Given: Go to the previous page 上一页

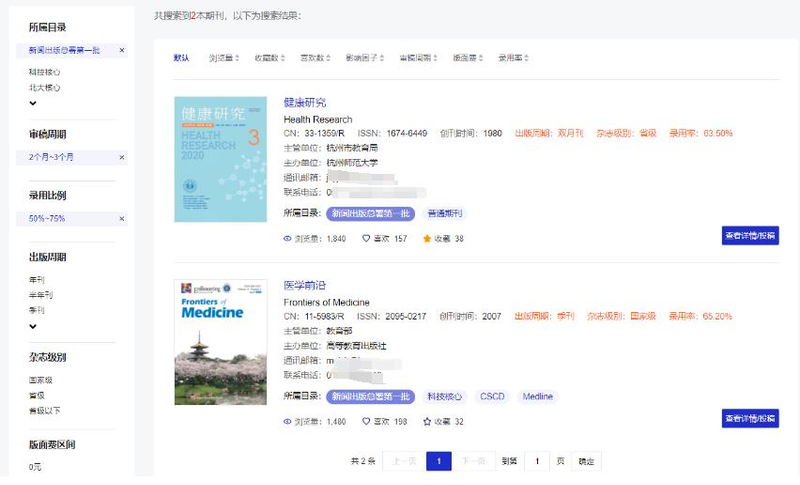Looking at the screenshot, I should coord(404,461).
